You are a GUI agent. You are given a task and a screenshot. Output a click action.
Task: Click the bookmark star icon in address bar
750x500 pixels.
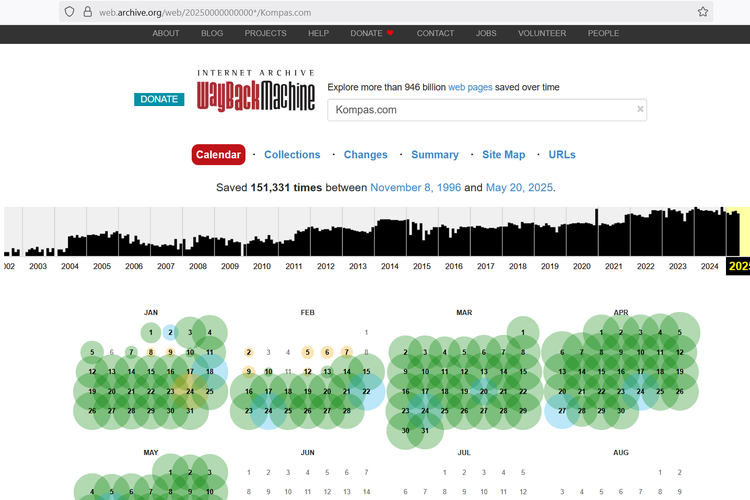pyautogui.click(x=703, y=12)
